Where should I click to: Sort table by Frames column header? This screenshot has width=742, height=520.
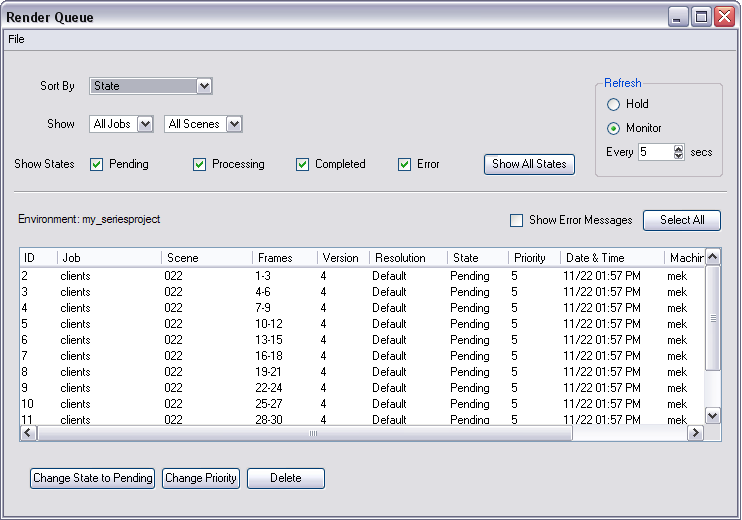[x=283, y=258]
